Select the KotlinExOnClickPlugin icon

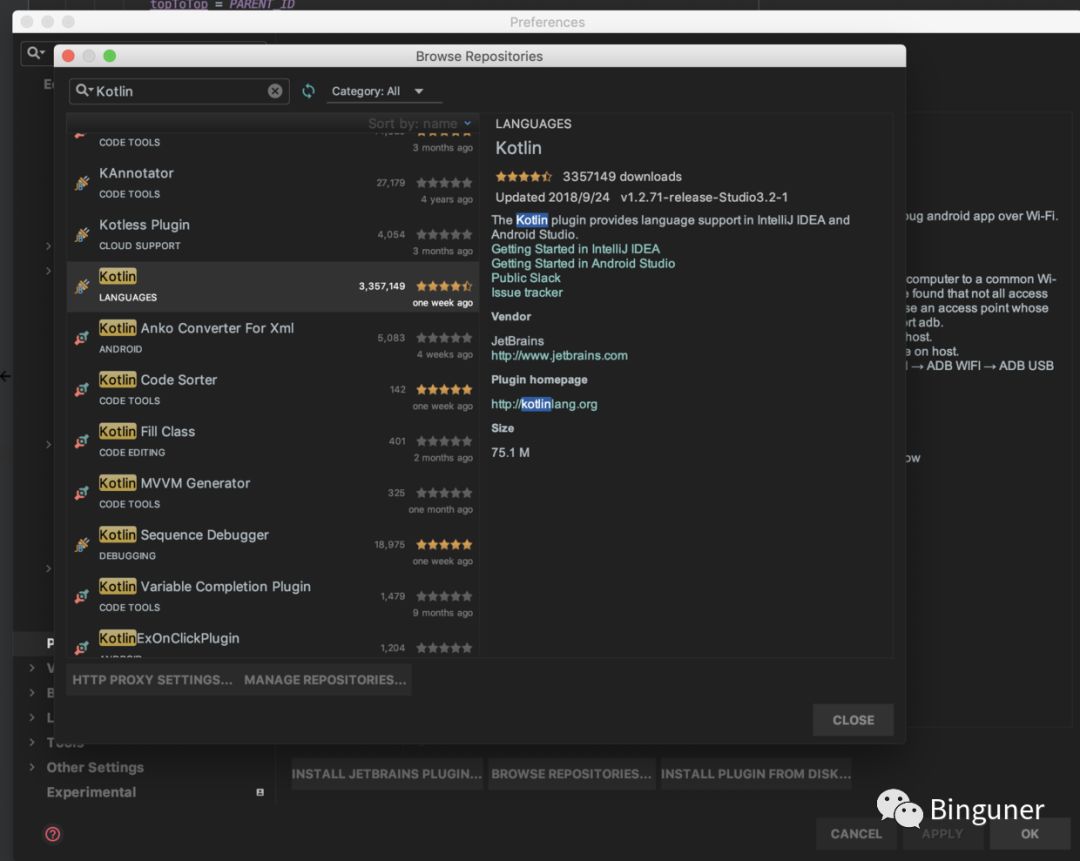[82, 647]
